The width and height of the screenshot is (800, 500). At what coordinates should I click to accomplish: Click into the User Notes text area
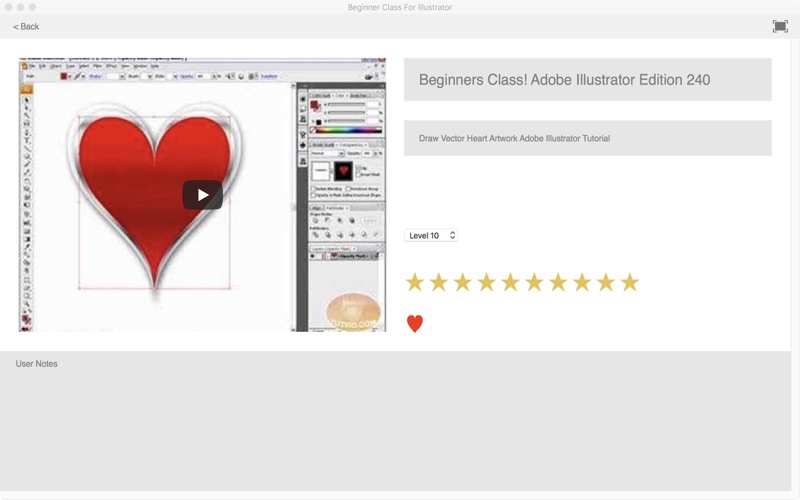[x=395, y=421]
